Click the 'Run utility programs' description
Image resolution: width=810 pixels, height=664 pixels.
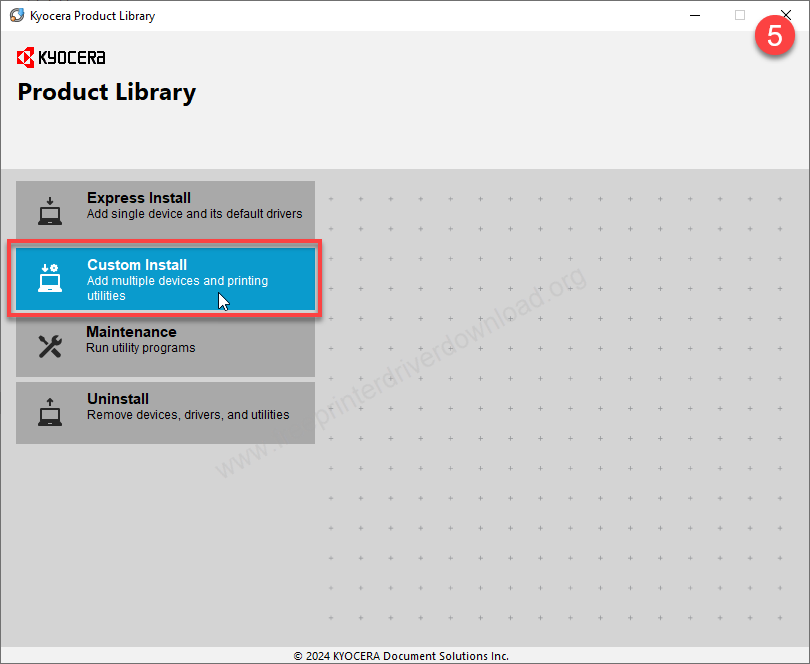point(141,348)
